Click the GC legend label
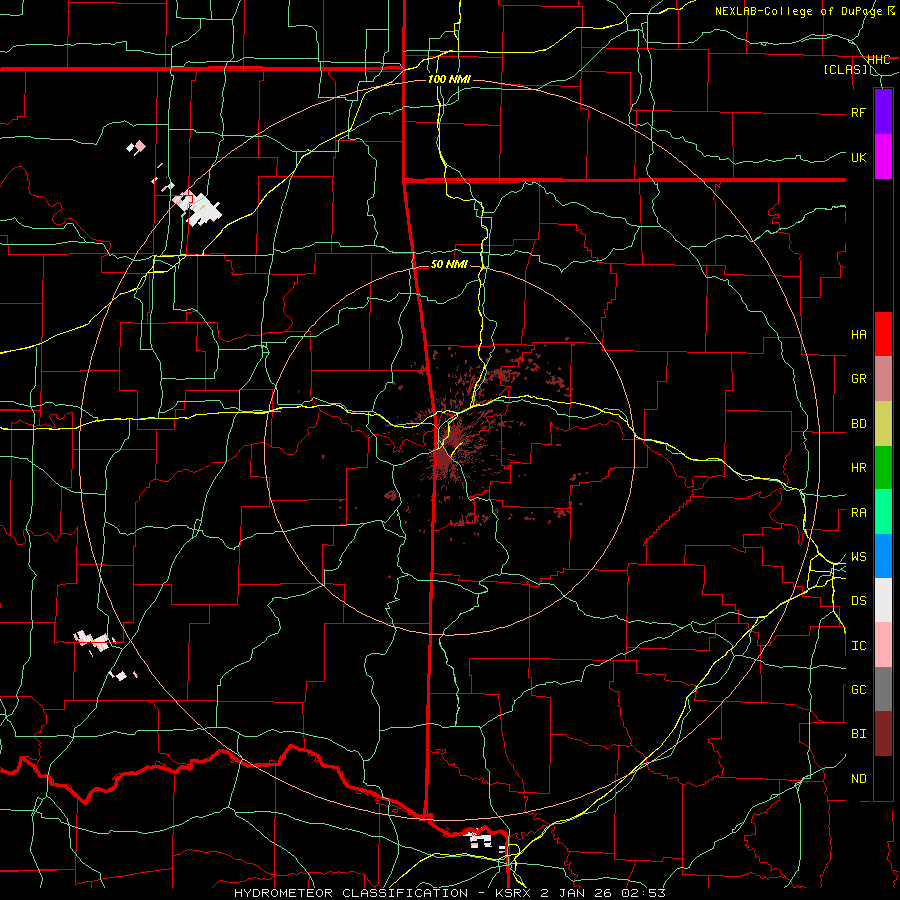The height and width of the screenshot is (900, 900). pyautogui.click(x=858, y=689)
